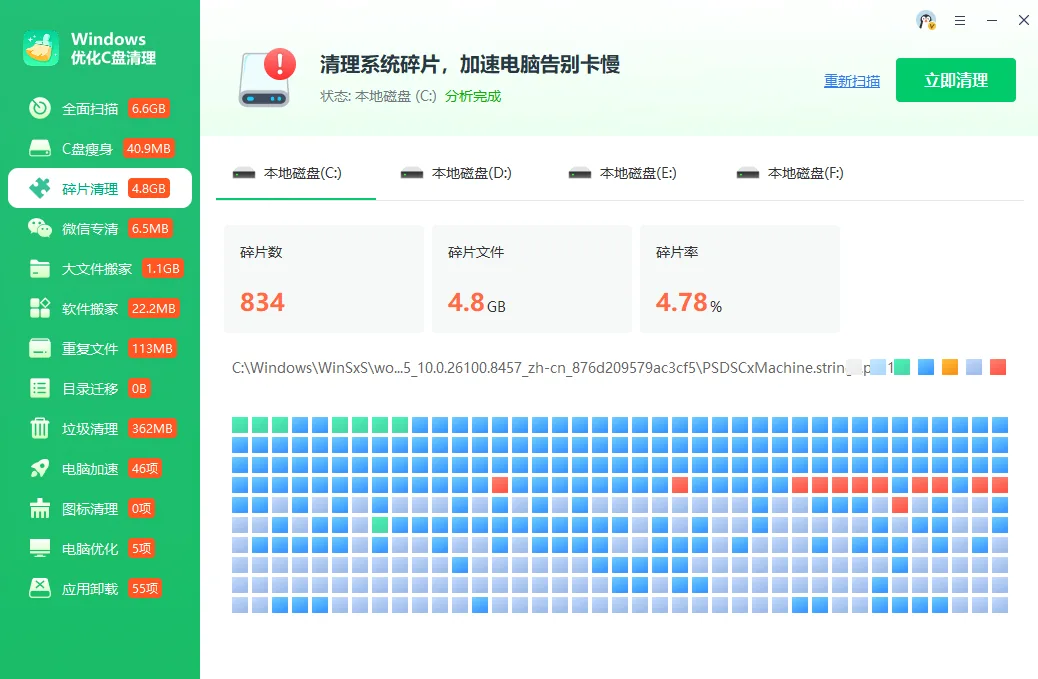This screenshot has height=679, width=1038.
Task: Click the 应用卸载 icon
Action: 40,588
